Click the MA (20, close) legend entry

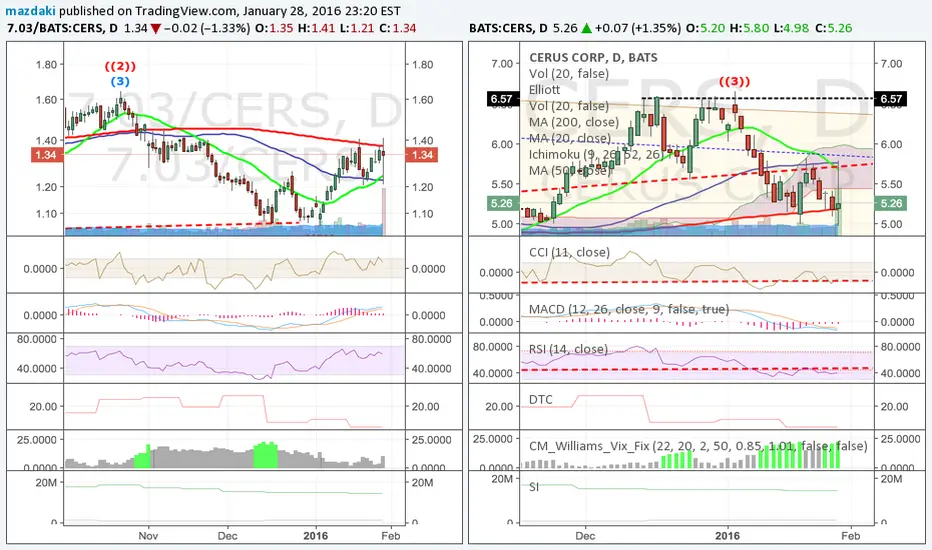[570, 138]
